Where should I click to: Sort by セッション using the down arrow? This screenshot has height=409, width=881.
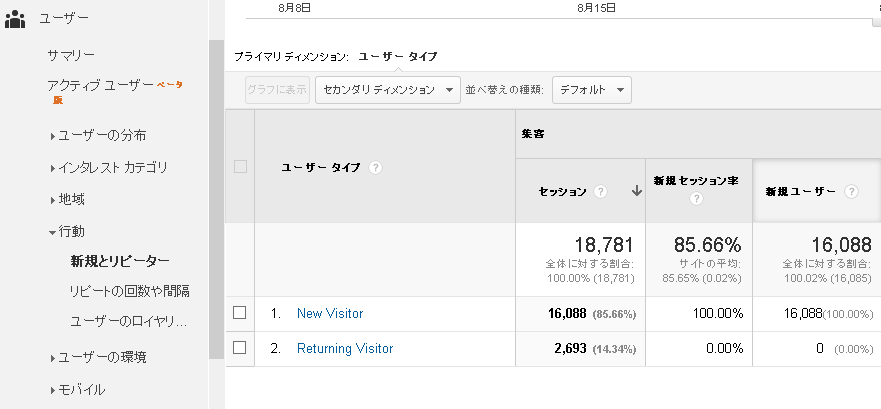[636, 192]
